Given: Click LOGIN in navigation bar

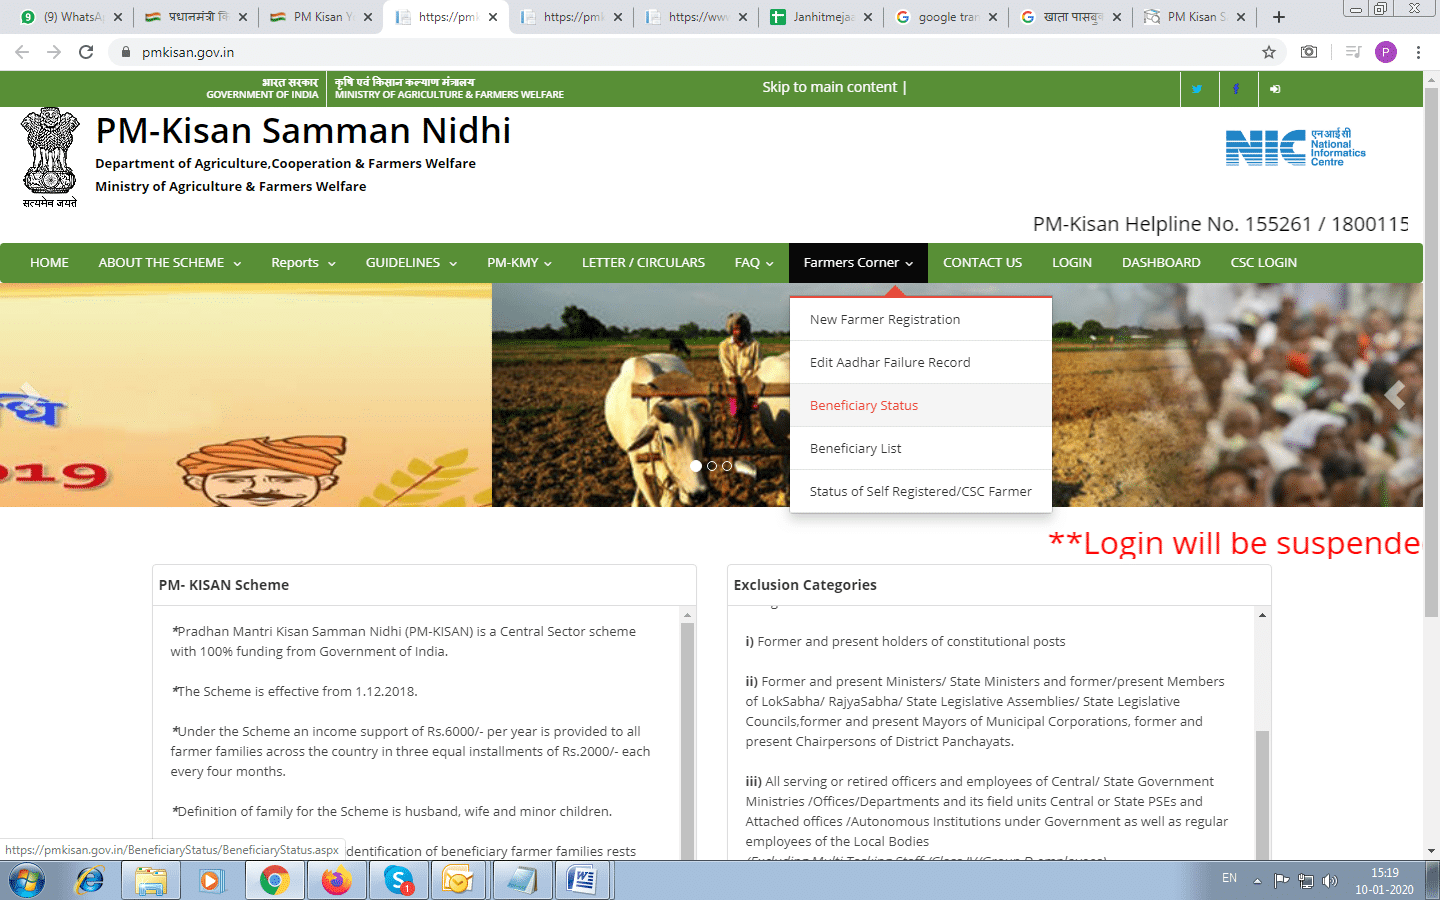Looking at the screenshot, I should 1072,263.
